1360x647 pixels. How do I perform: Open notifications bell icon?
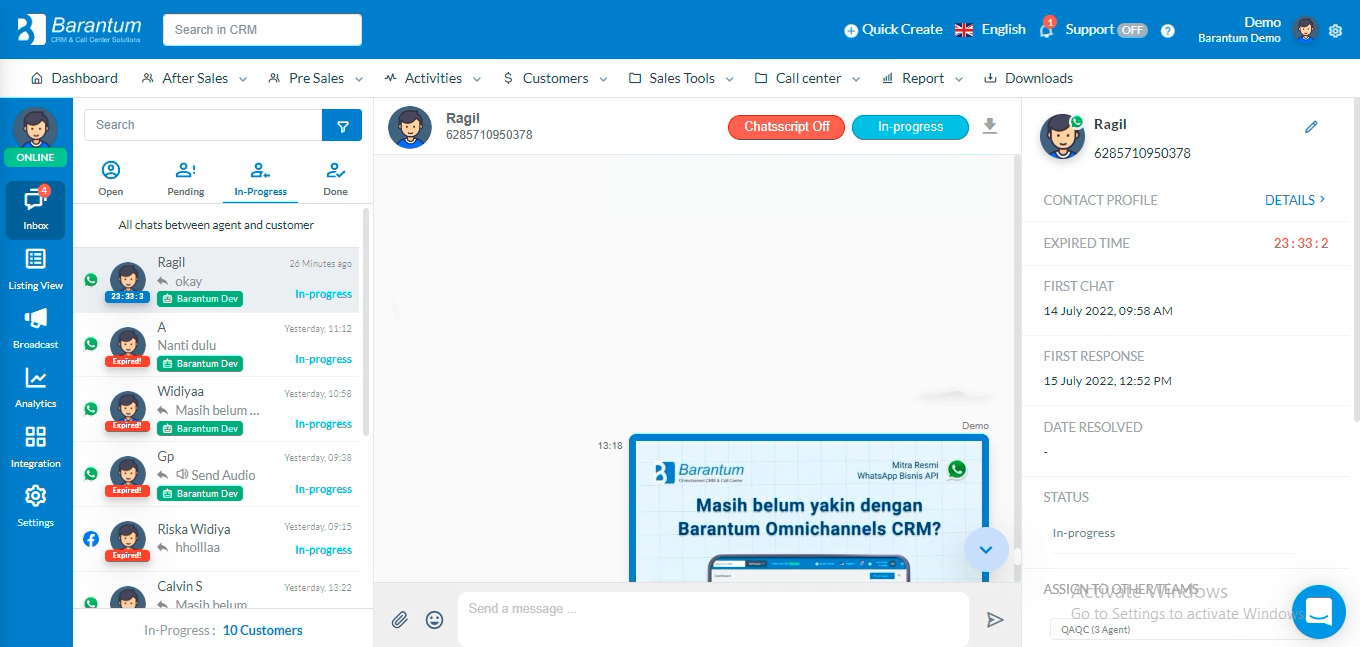click(1046, 30)
